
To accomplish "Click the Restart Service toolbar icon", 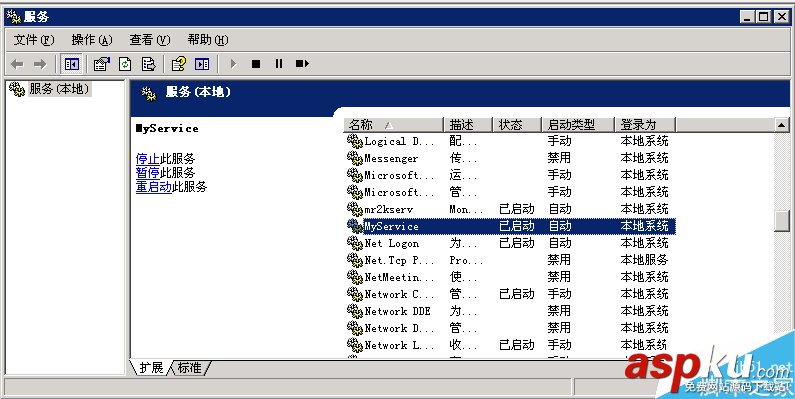I will point(302,64).
